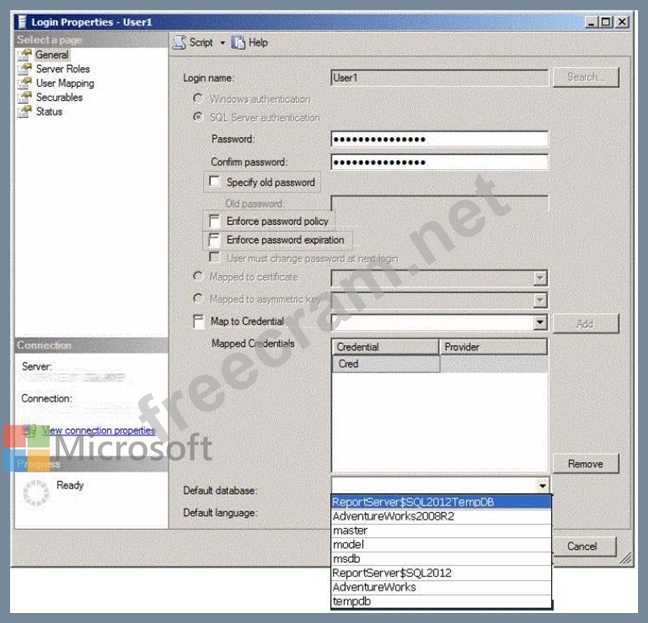Click the Password field
648x623 pixels.
point(440,139)
